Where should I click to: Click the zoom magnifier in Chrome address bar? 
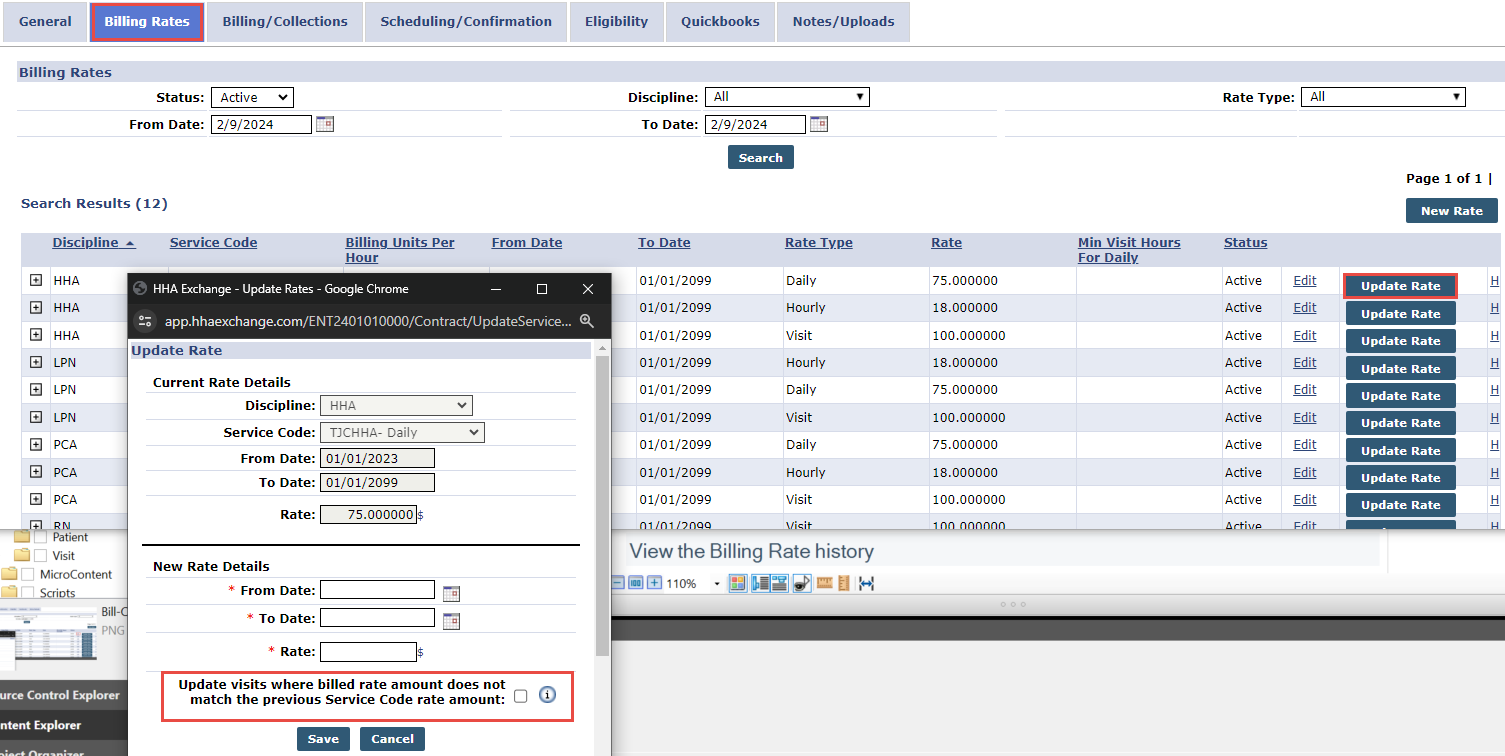click(587, 321)
